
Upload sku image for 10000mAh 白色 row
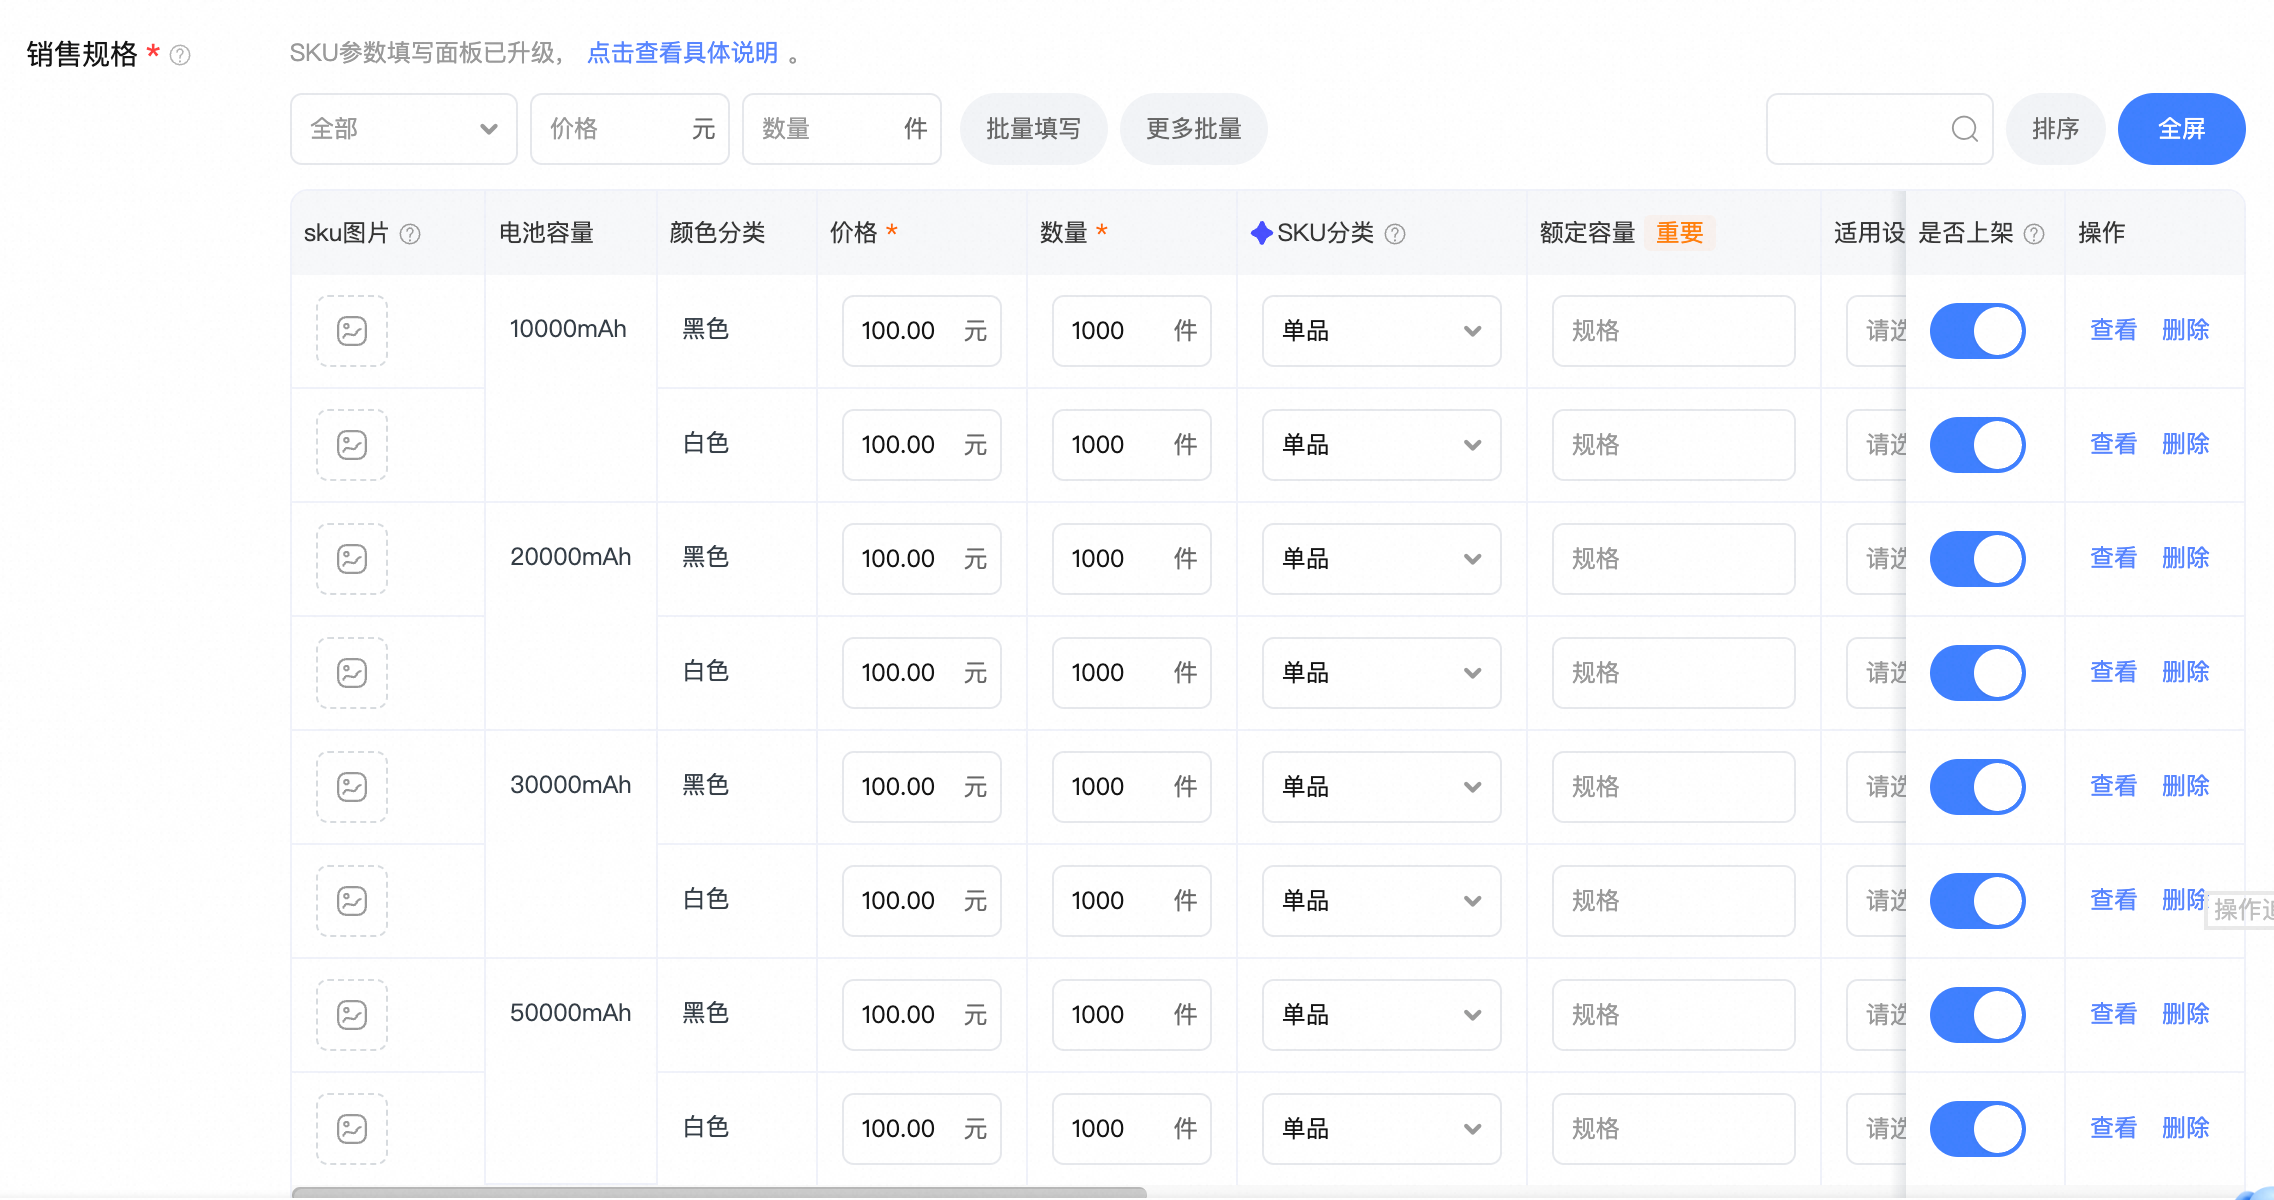coord(352,445)
